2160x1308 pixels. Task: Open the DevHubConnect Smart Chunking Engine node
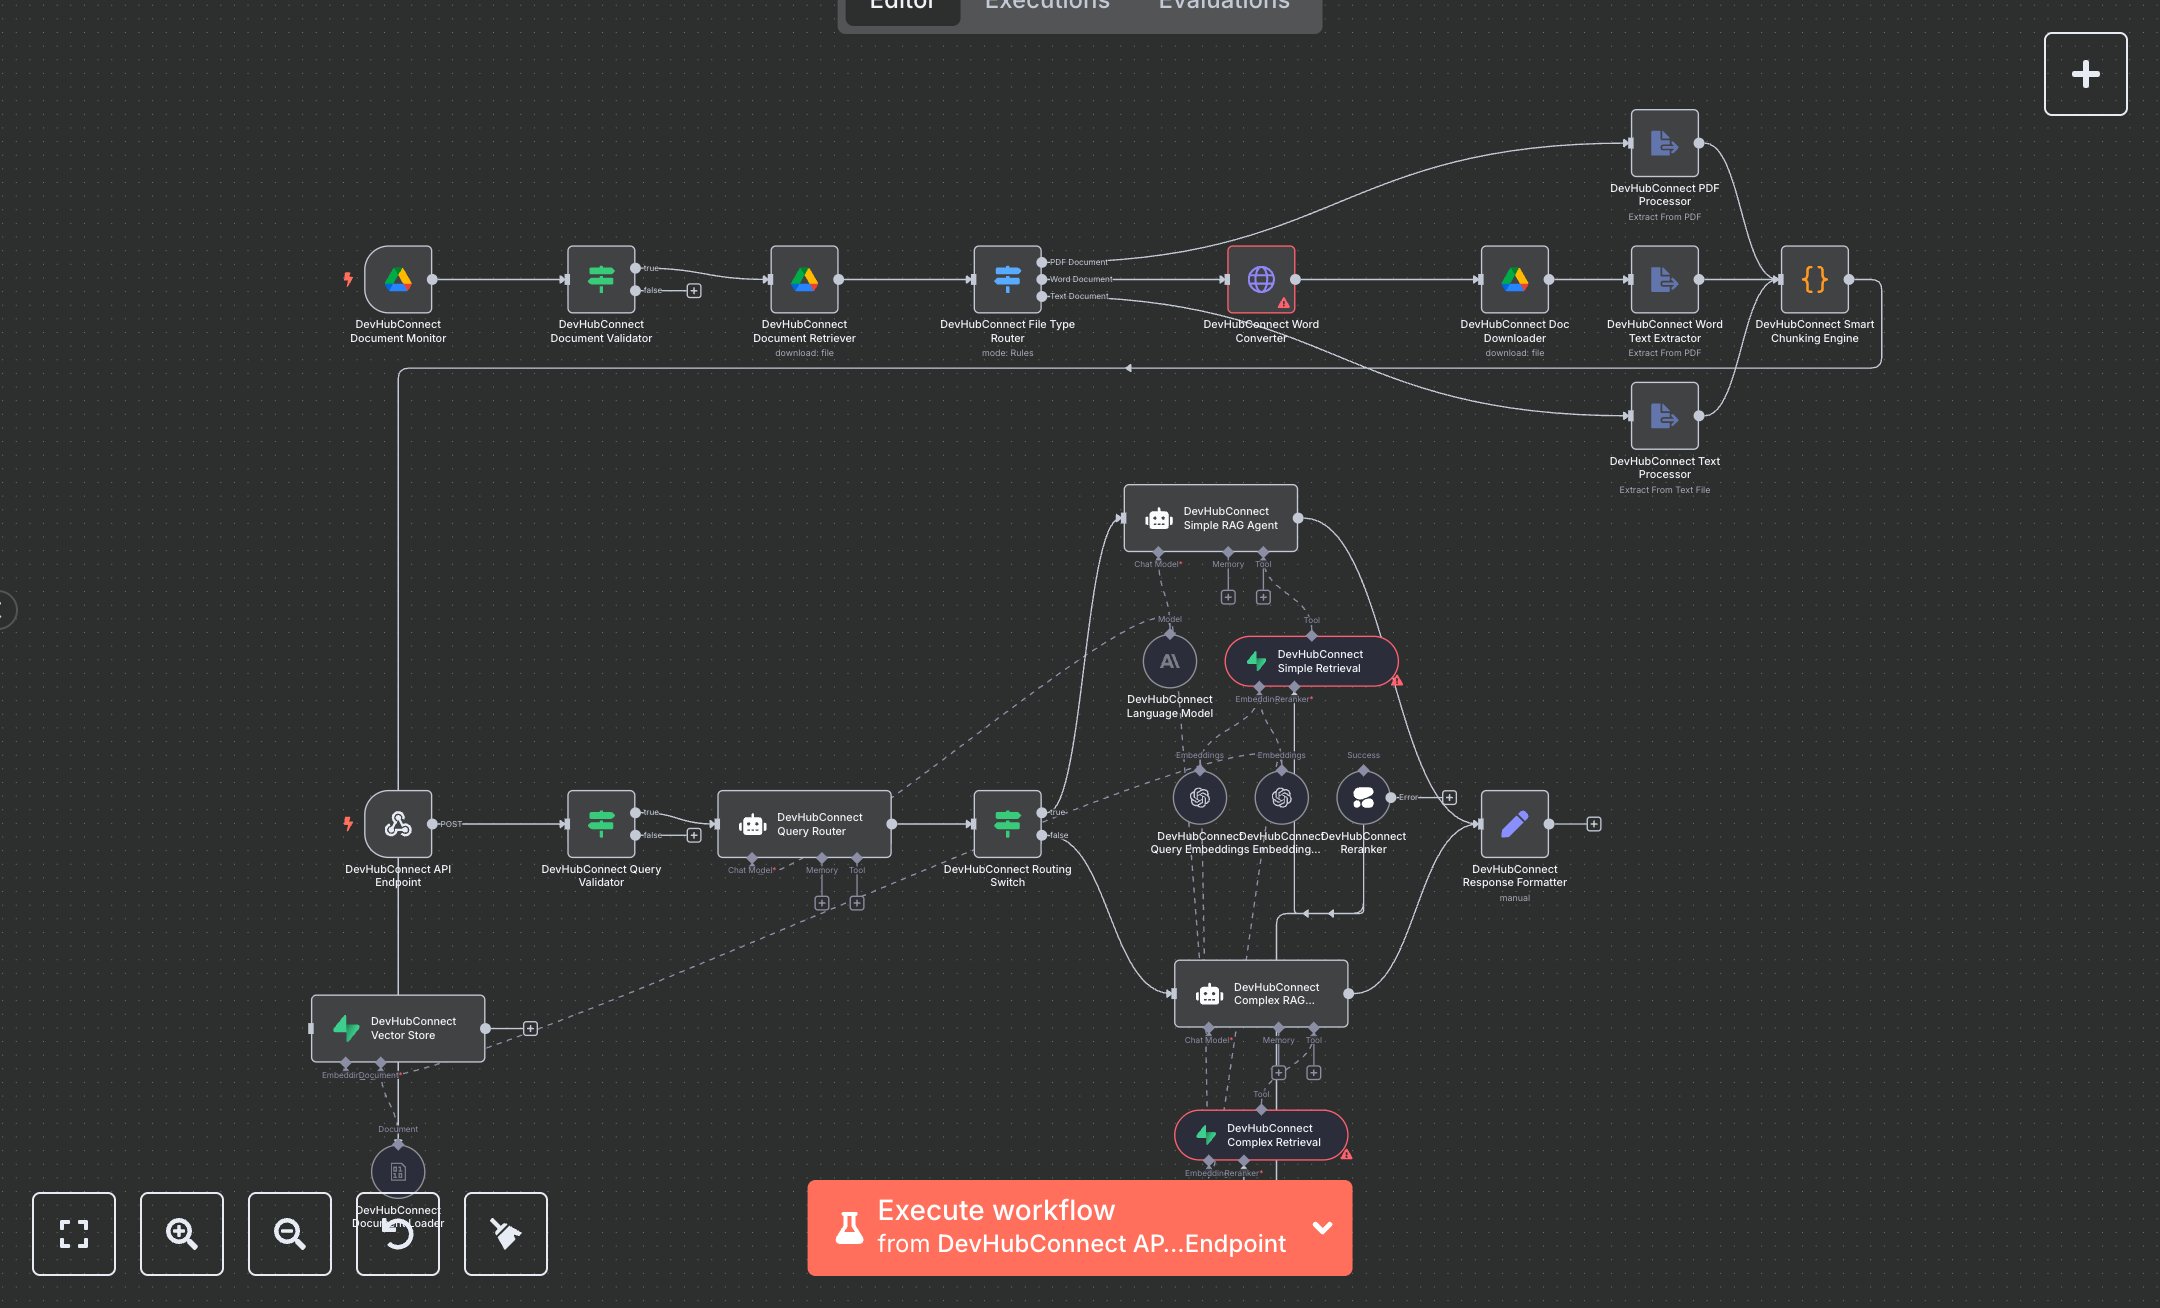(1814, 280)
